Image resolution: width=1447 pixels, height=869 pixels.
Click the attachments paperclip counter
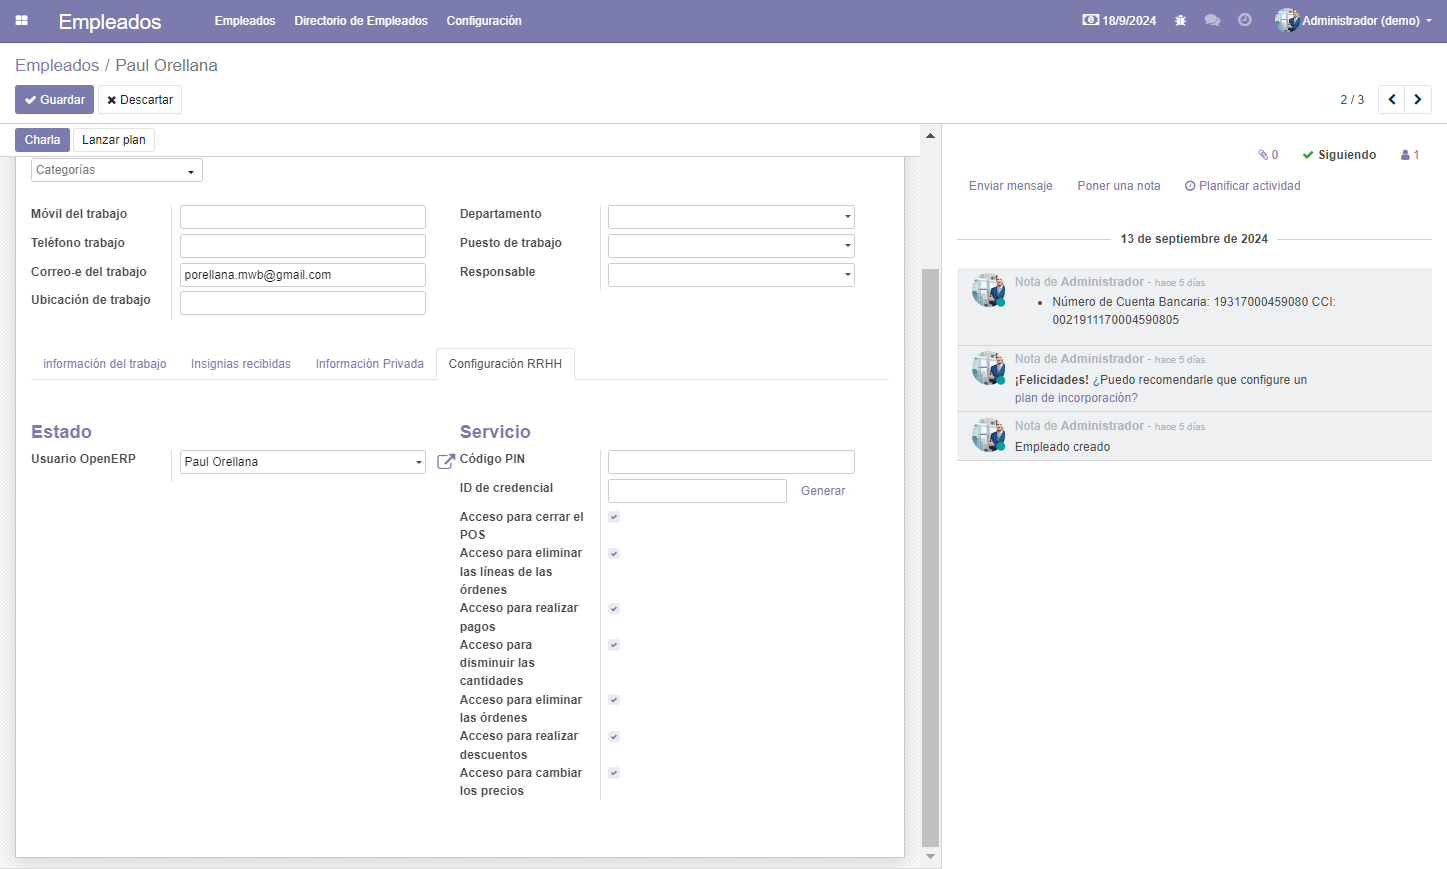tap(1268, 155)
